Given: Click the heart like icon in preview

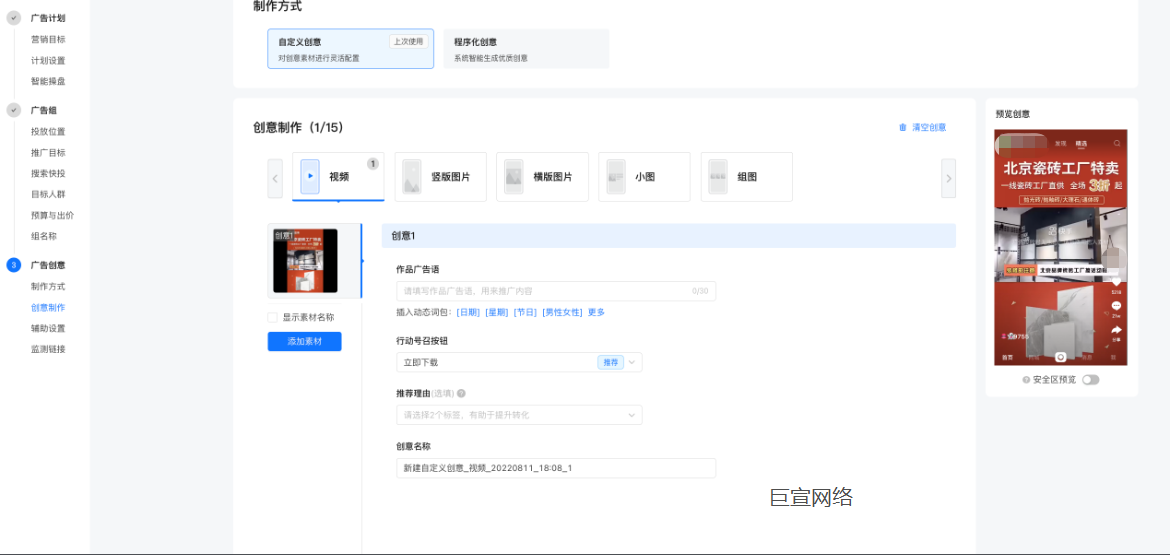Looking at the screenshot, I should [1116, 282].
